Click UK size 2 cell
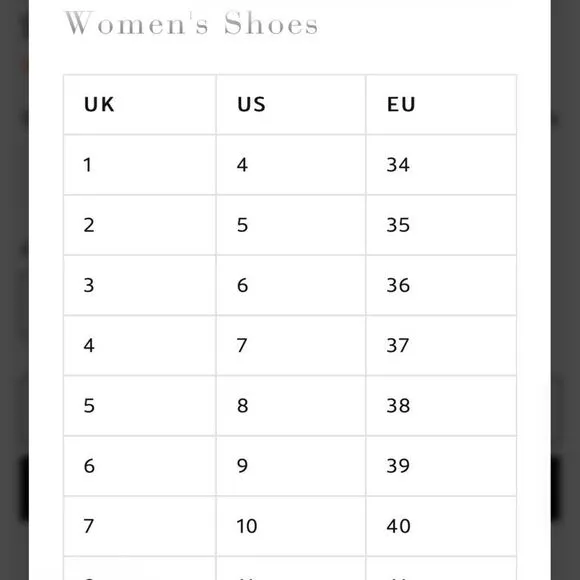580x580 pixels. 140,225
